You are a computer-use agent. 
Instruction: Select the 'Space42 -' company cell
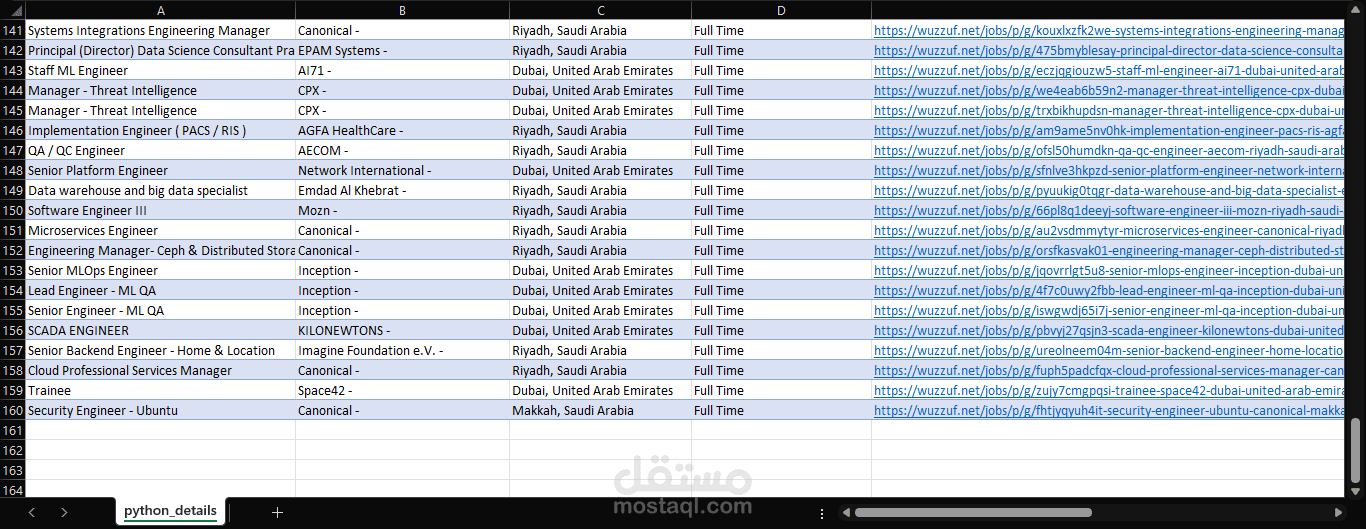pyautogui.click(x=402, y=390)
